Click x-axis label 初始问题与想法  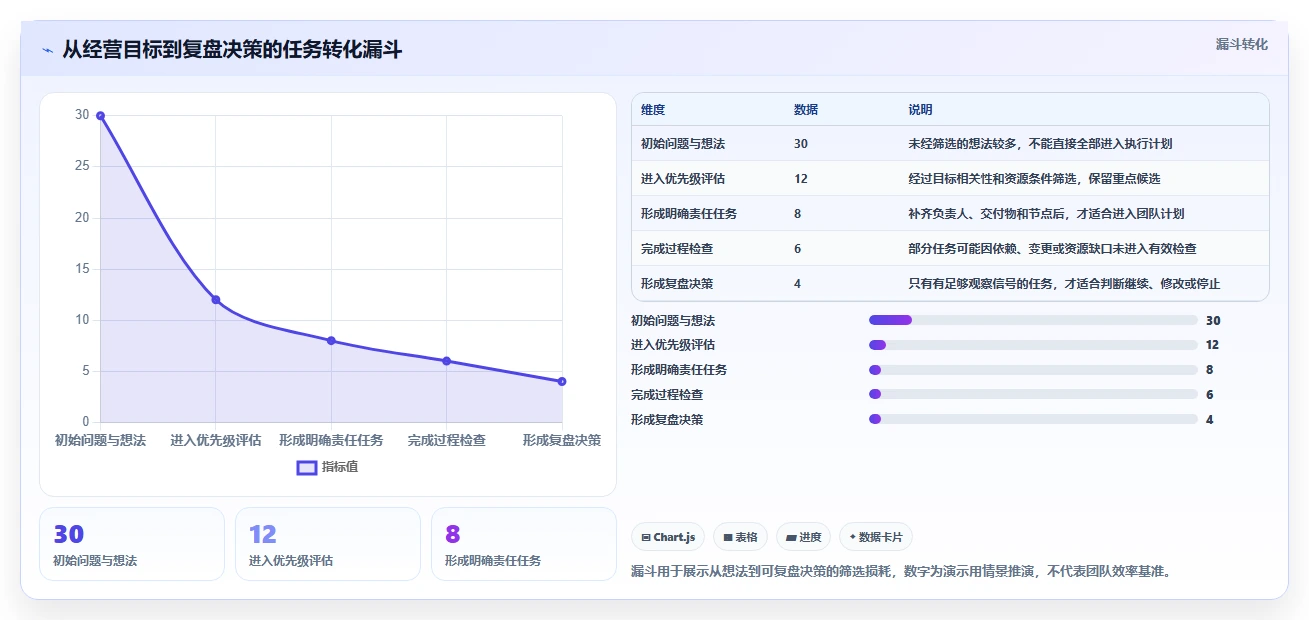click(x=100, y=440)
